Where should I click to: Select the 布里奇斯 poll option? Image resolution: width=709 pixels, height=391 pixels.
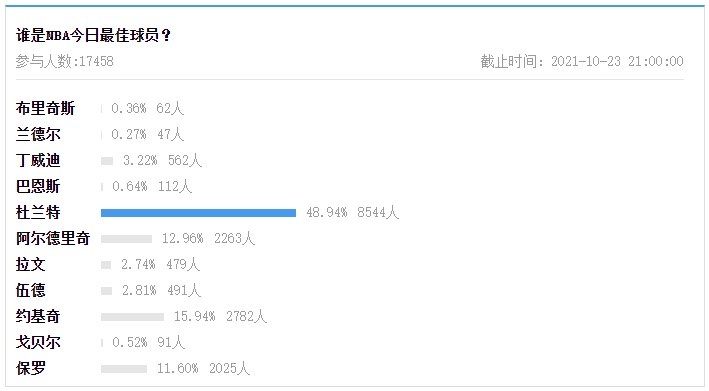click(45, 108)
